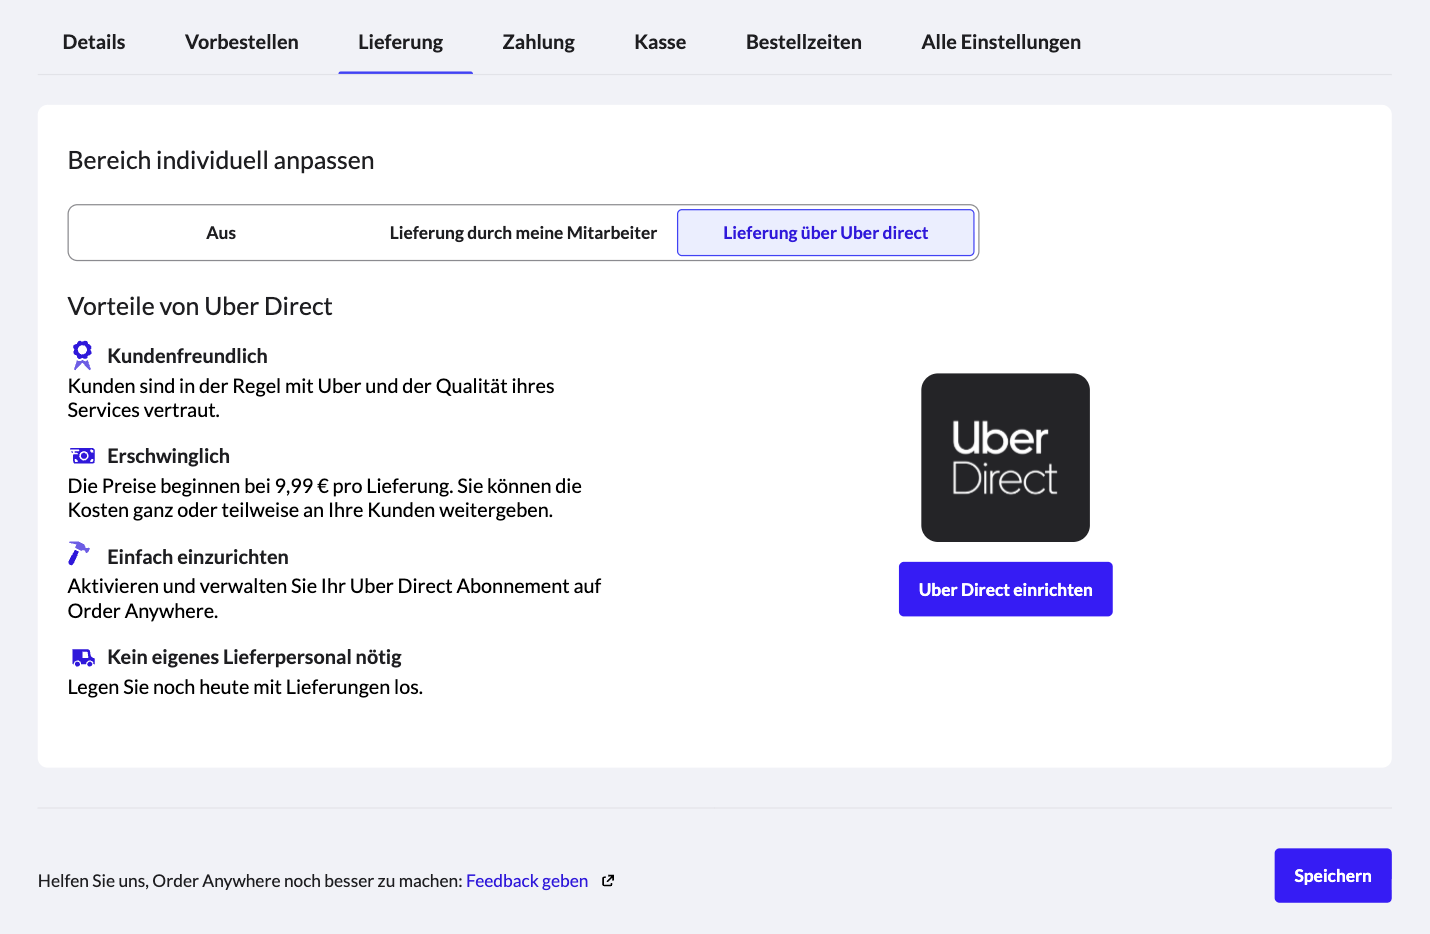Go to the Zahlung tab
The width and height of the screenshot is (1430, 934).
539,42
